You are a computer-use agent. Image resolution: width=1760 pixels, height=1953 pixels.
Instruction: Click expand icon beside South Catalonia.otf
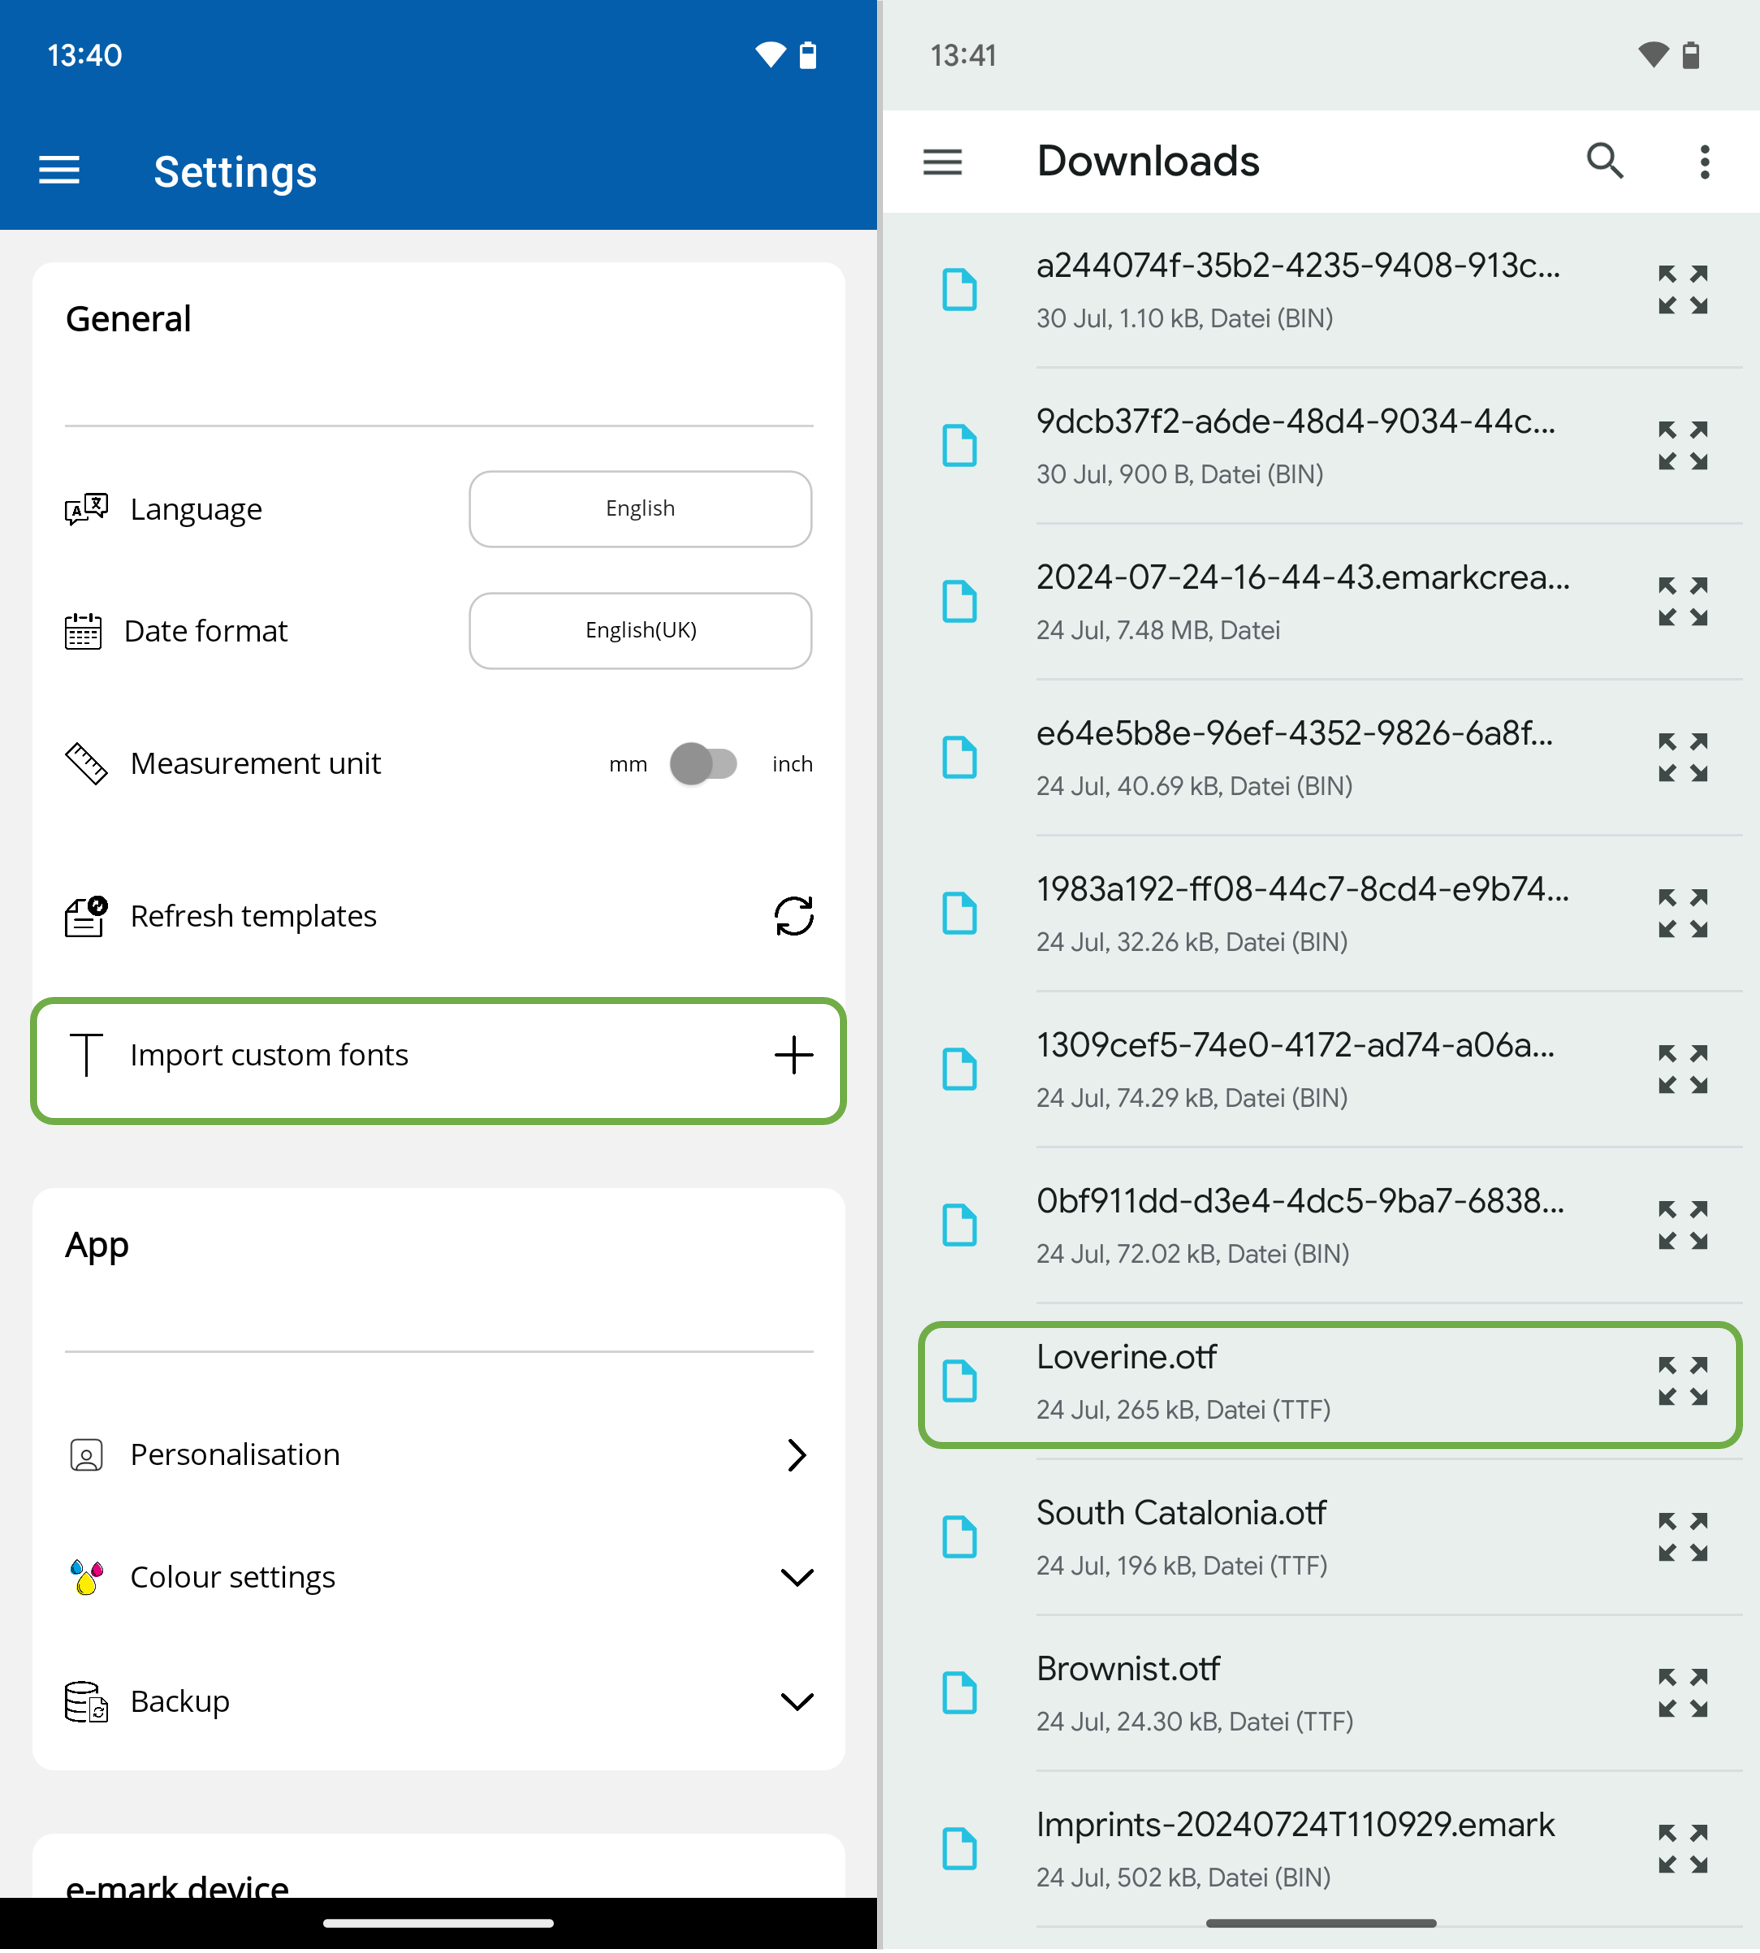(1682, 1537)
